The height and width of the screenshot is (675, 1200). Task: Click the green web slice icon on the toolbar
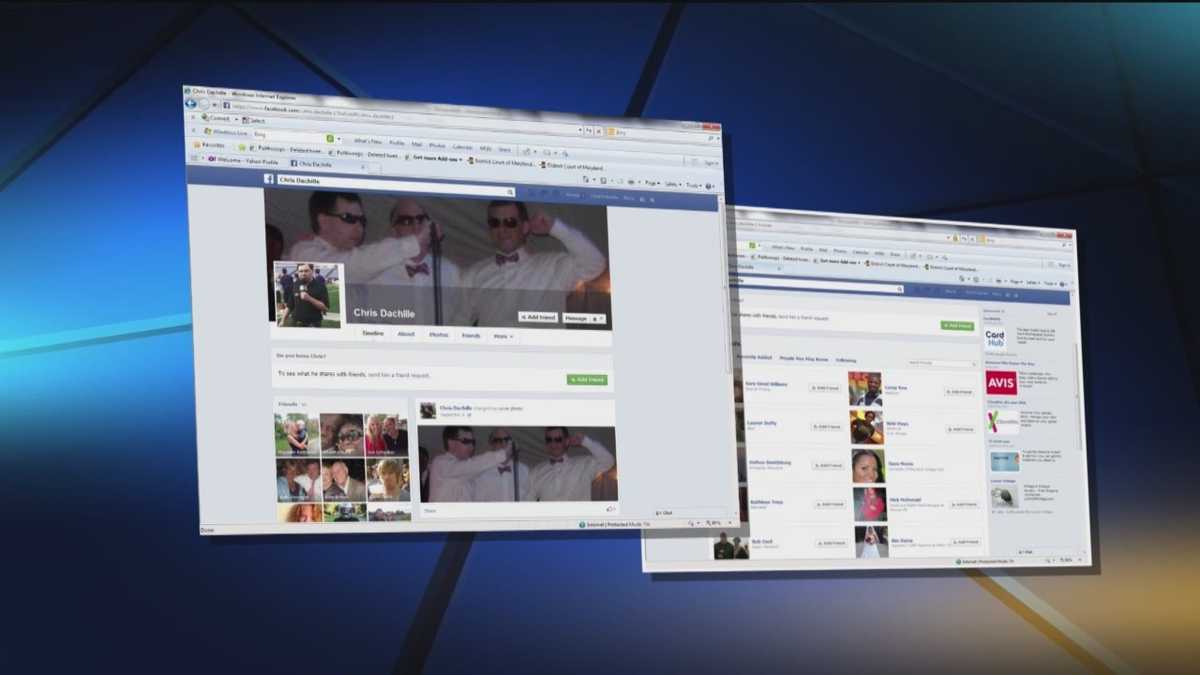coord(330,139)
